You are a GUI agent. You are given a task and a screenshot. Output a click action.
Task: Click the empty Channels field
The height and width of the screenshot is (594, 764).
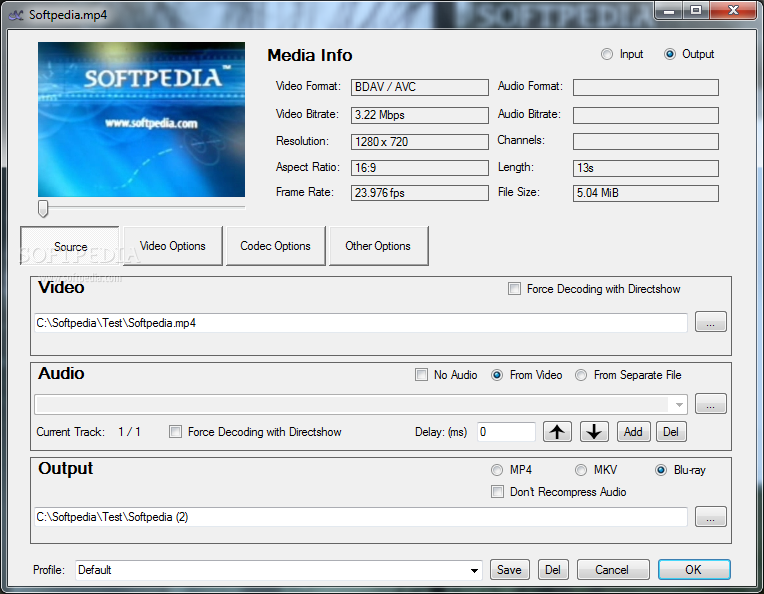coord(646,141)
